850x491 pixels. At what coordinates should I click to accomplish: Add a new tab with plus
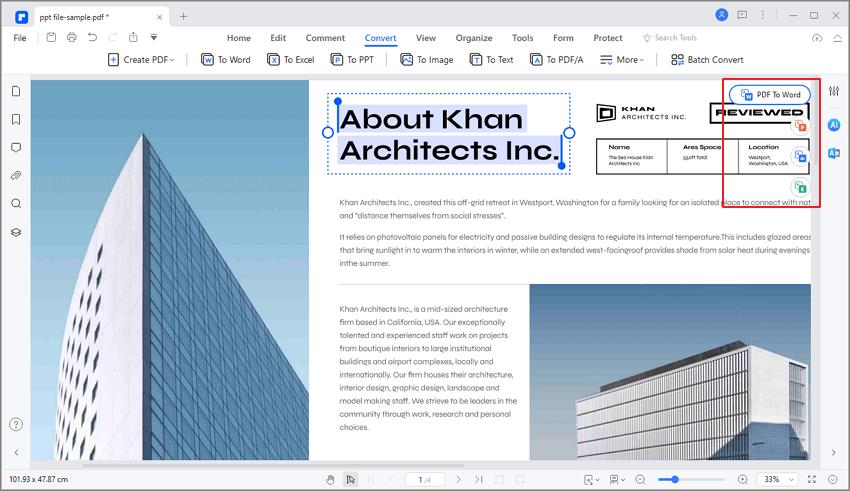pos(184,16)
